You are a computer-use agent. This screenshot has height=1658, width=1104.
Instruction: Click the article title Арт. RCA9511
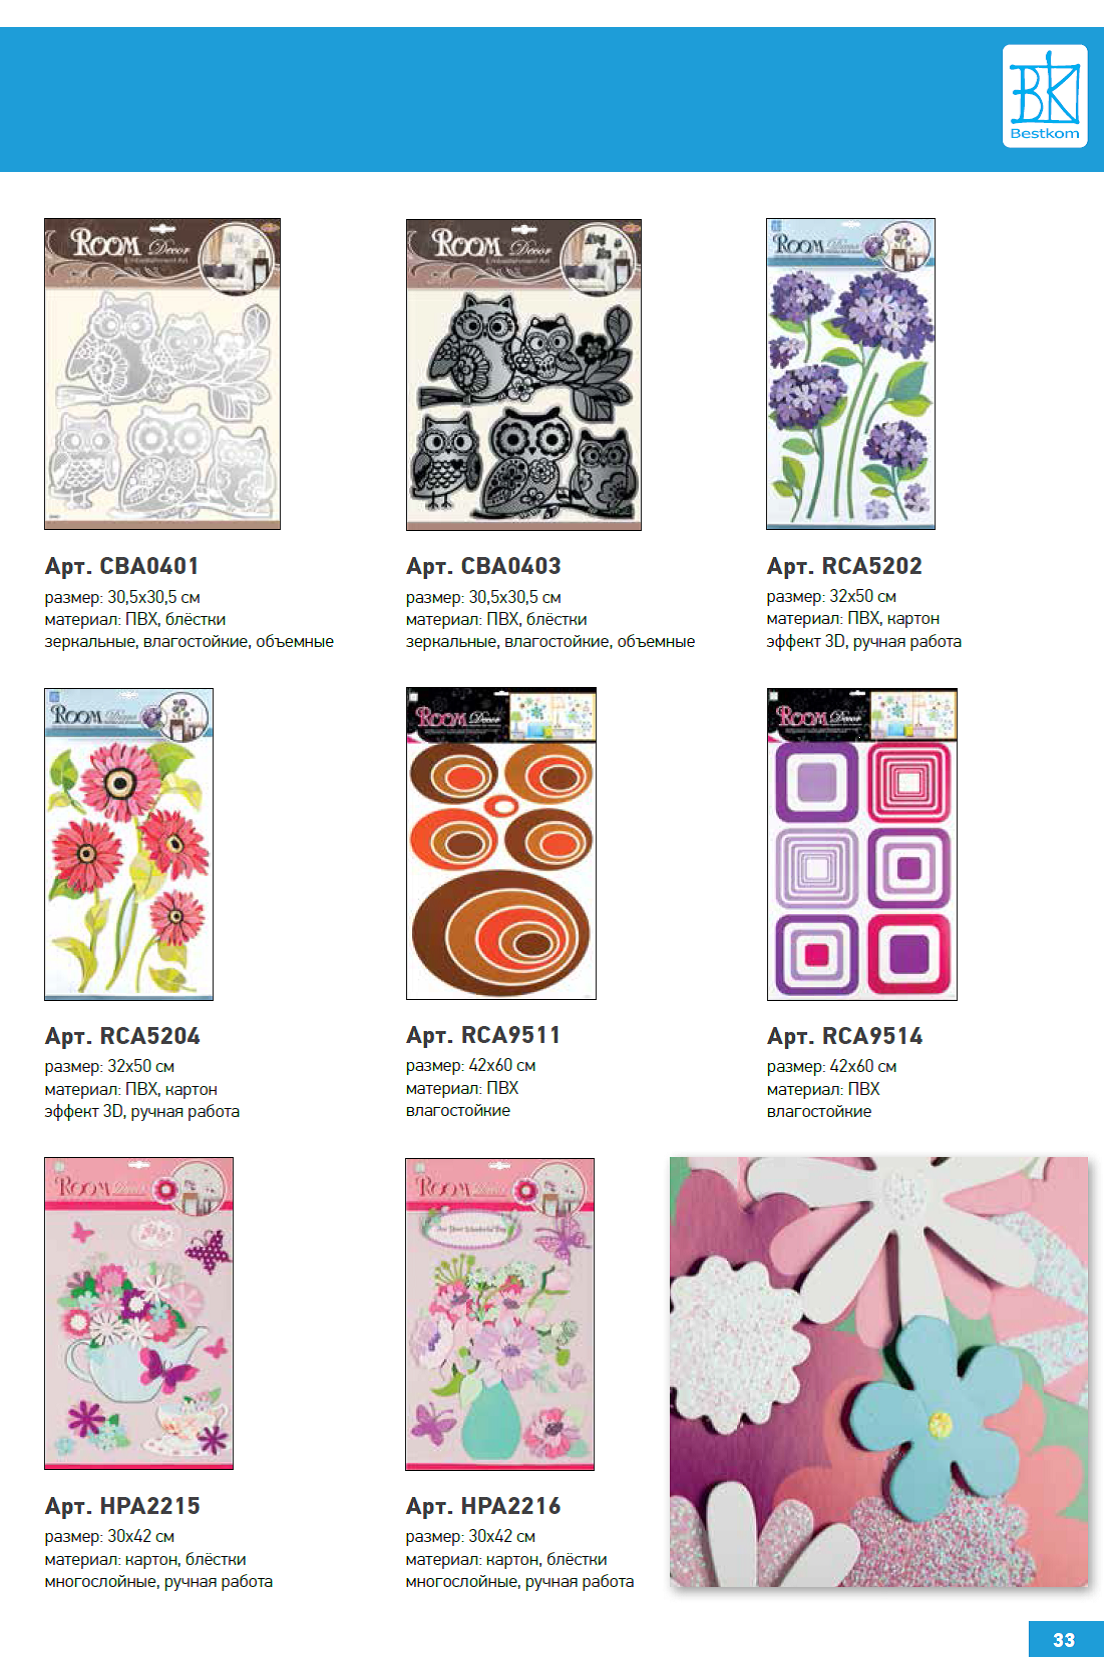click(x=484, y=1035)
